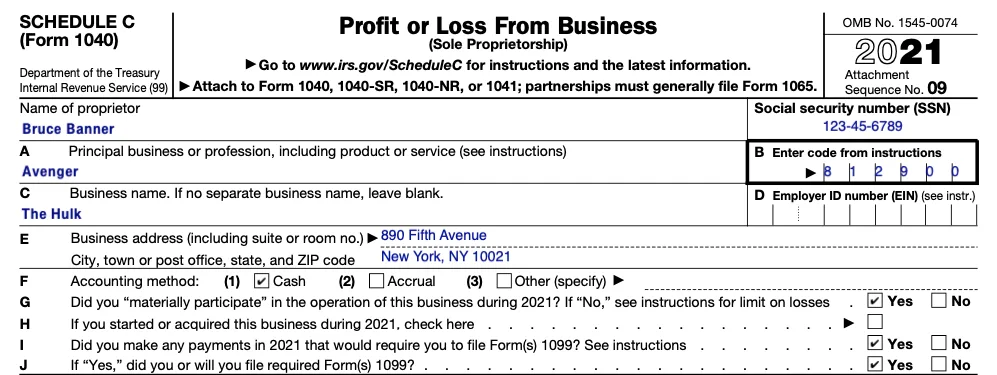This screenshot has height=375, width=997.
Task: Click the principal business field showing Avenger
Action: pos(383,172)
